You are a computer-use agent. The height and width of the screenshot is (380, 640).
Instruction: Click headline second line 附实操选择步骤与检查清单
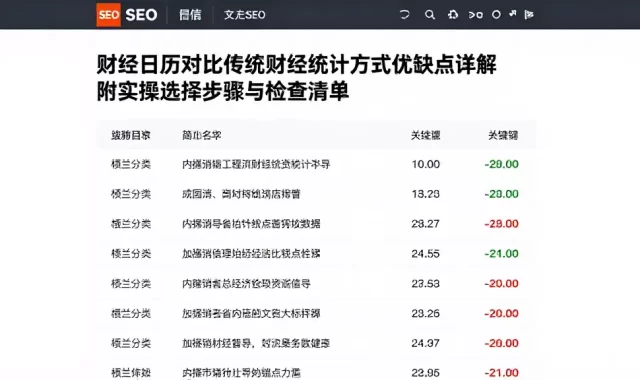point(223,91)
